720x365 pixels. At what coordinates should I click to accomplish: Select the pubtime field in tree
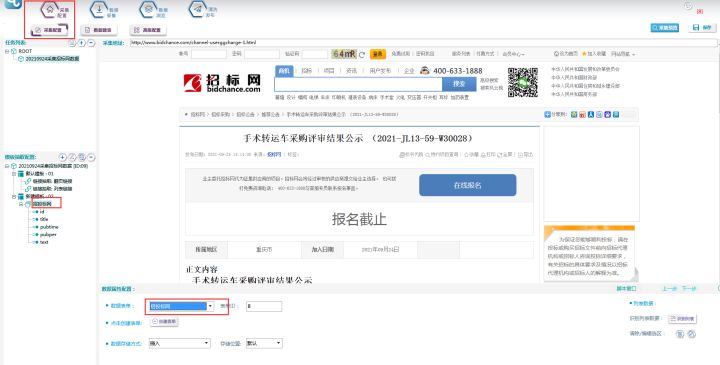(49, 227)
